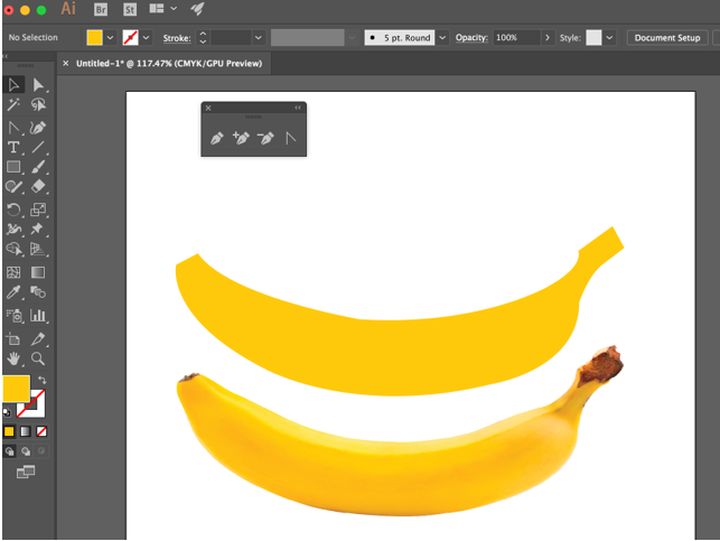Enable Draw Normal mode
720x541 pixels.
click(9, 451)
